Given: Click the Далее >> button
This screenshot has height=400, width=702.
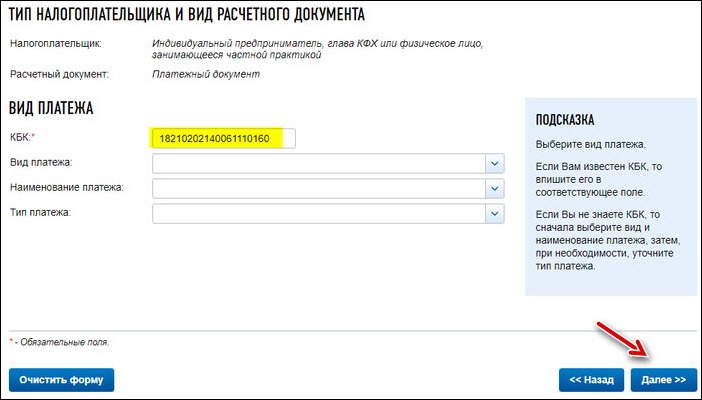Looking at the screenshot, I should 663,380.
